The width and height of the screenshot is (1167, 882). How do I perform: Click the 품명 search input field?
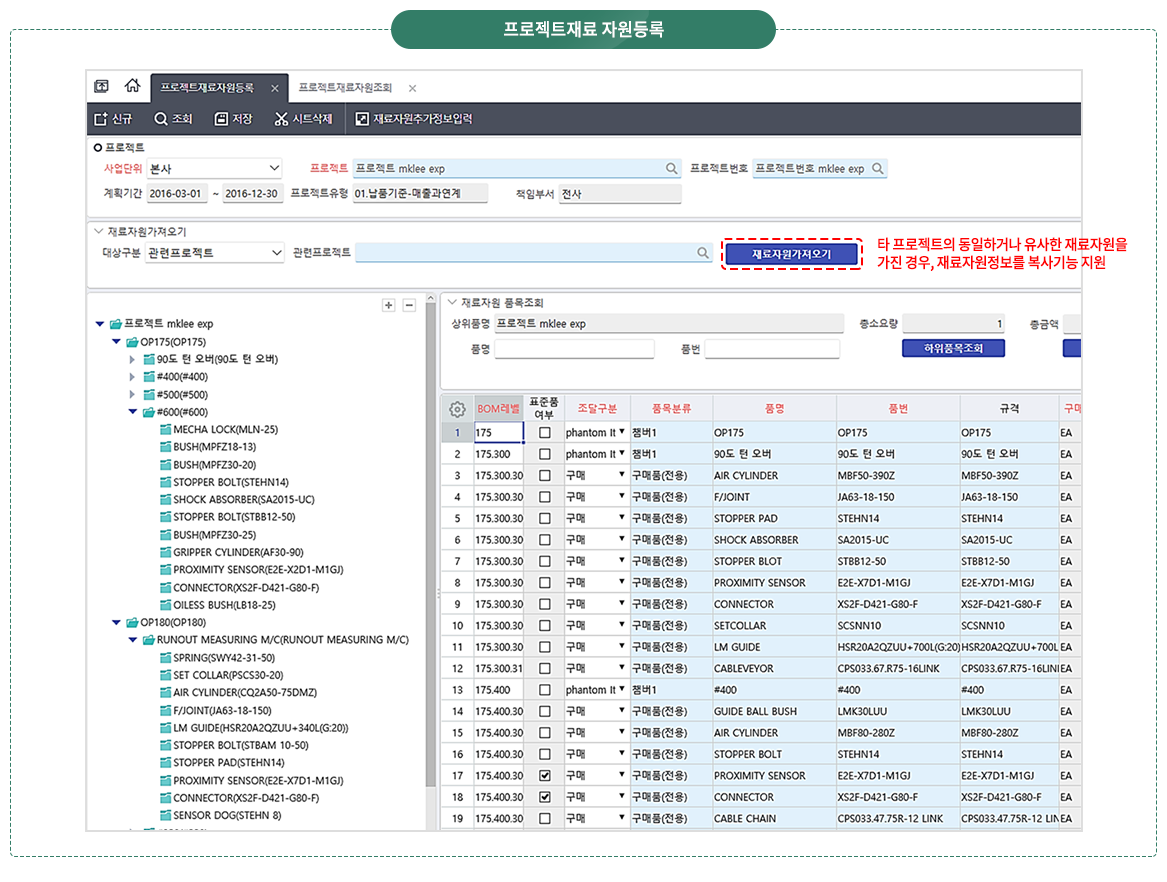pyautogui.click(x=574, y=348)
